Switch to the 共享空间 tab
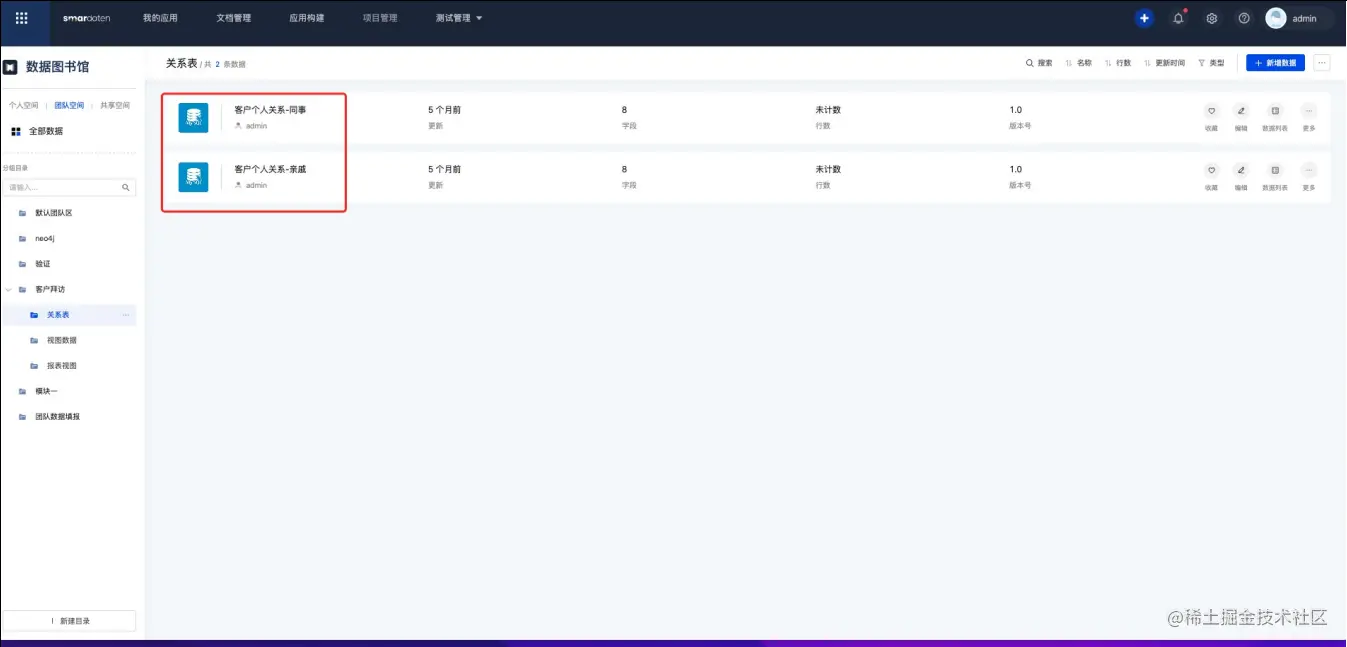This screenshot has height=647, width=1347. [x=115, y=105]
